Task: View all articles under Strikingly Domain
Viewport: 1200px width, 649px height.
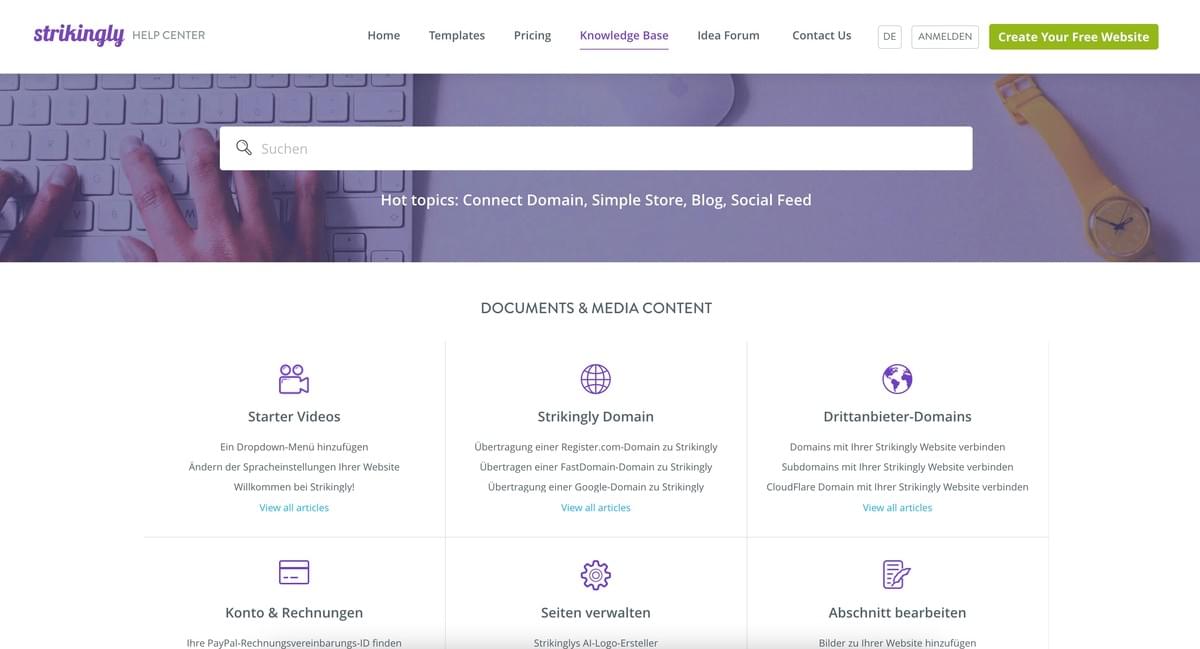Action: 596,508
